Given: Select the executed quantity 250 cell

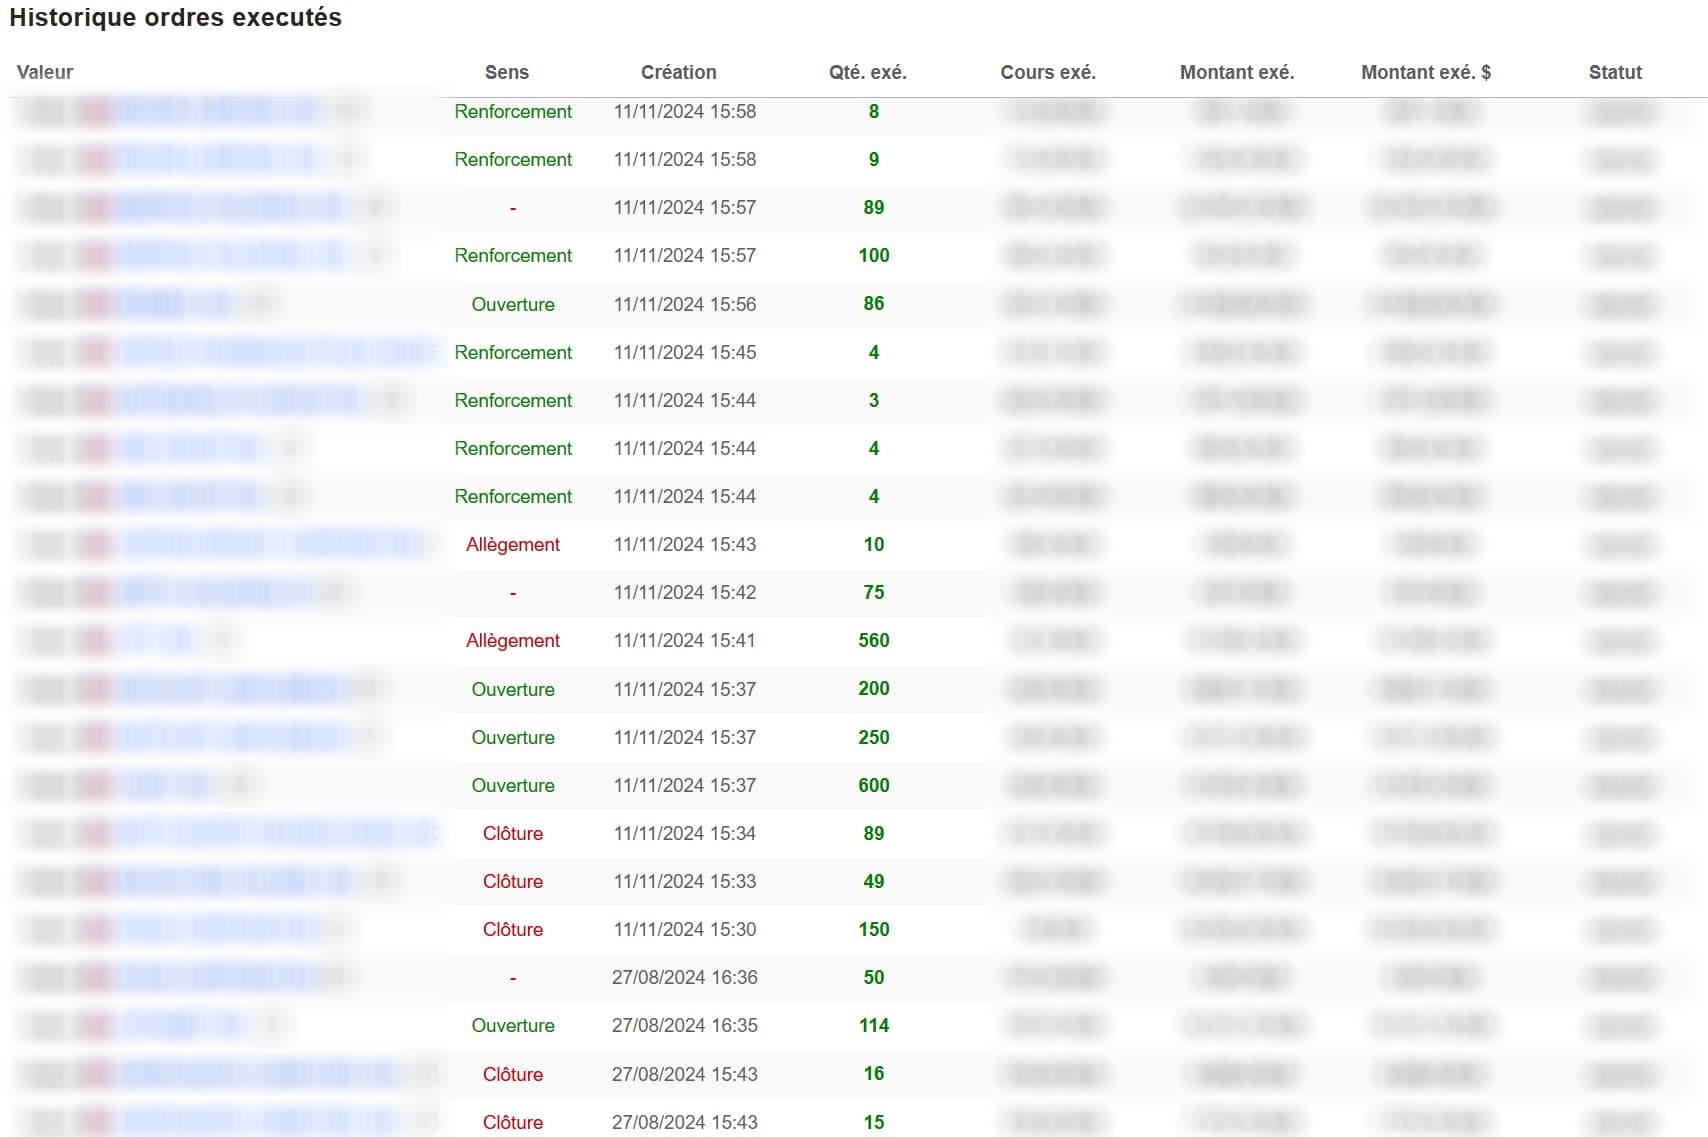Looking at the screenshot, I should (x=873, y=737).
